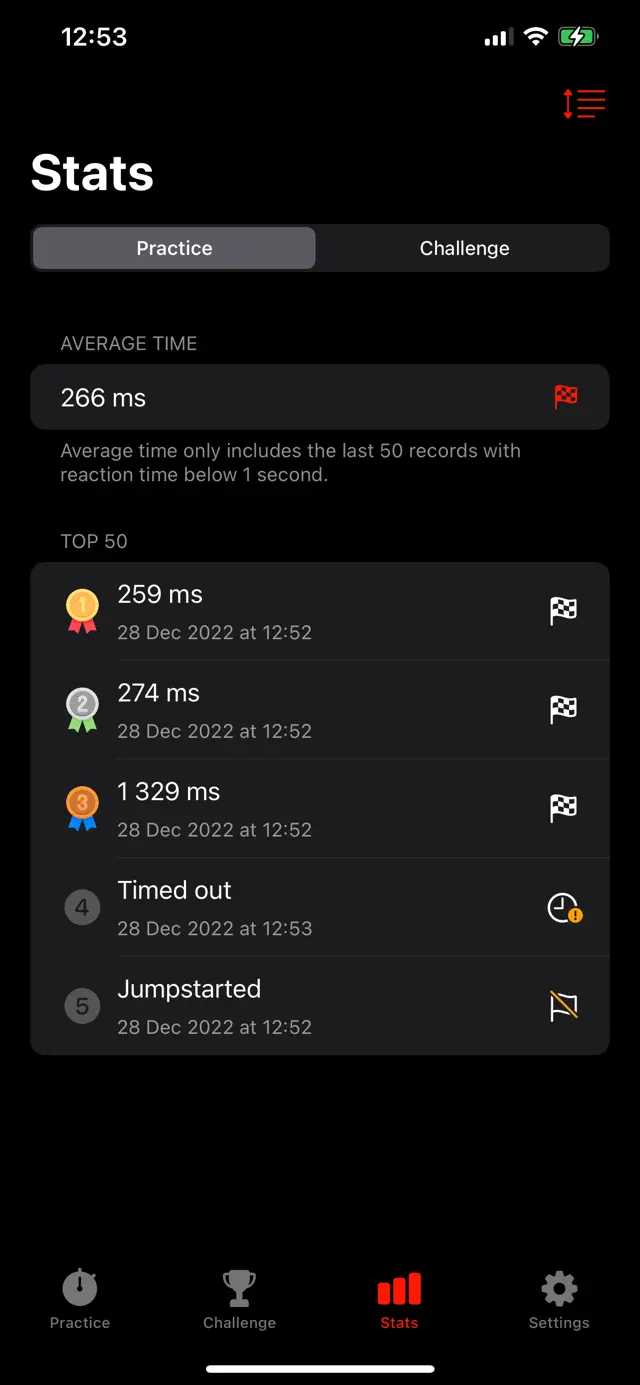Open Settings via the gear icon

(x=558, y=1287)
